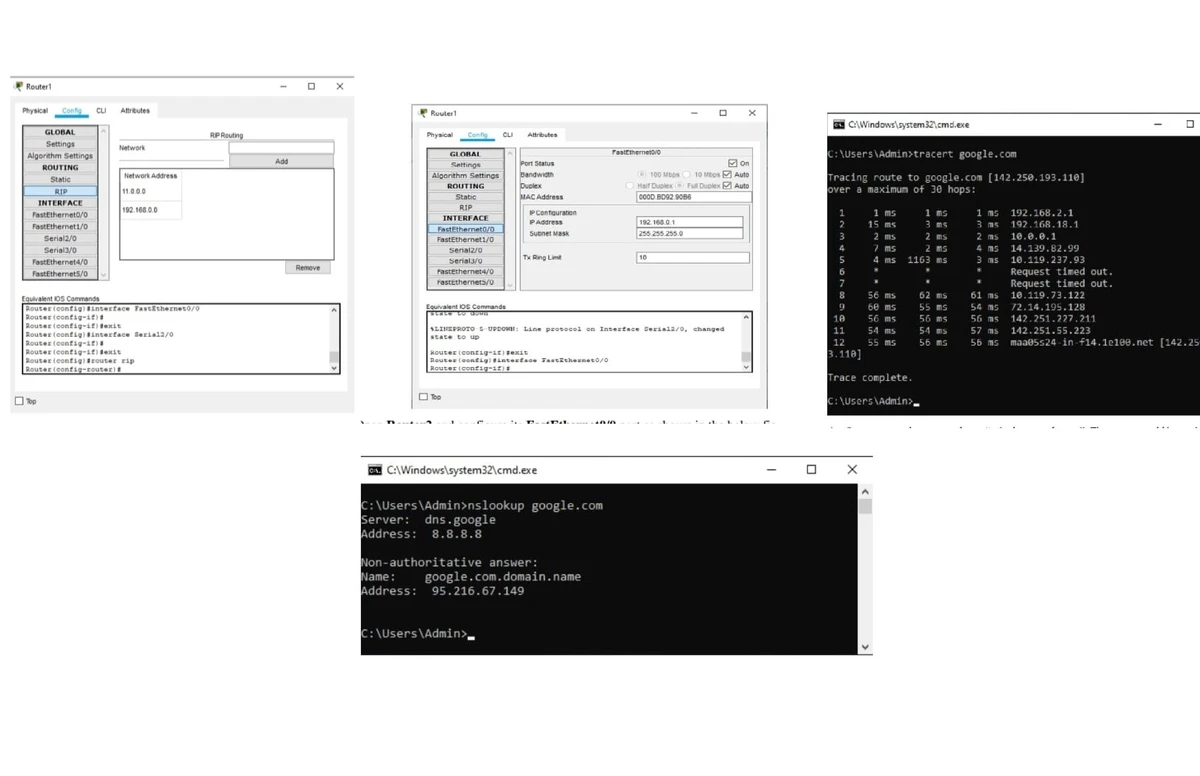The height and width of the screenshot is (776, 1200).
Task: Select highlighted RIP item in RIP Routing window
Action: click(60, 191)
